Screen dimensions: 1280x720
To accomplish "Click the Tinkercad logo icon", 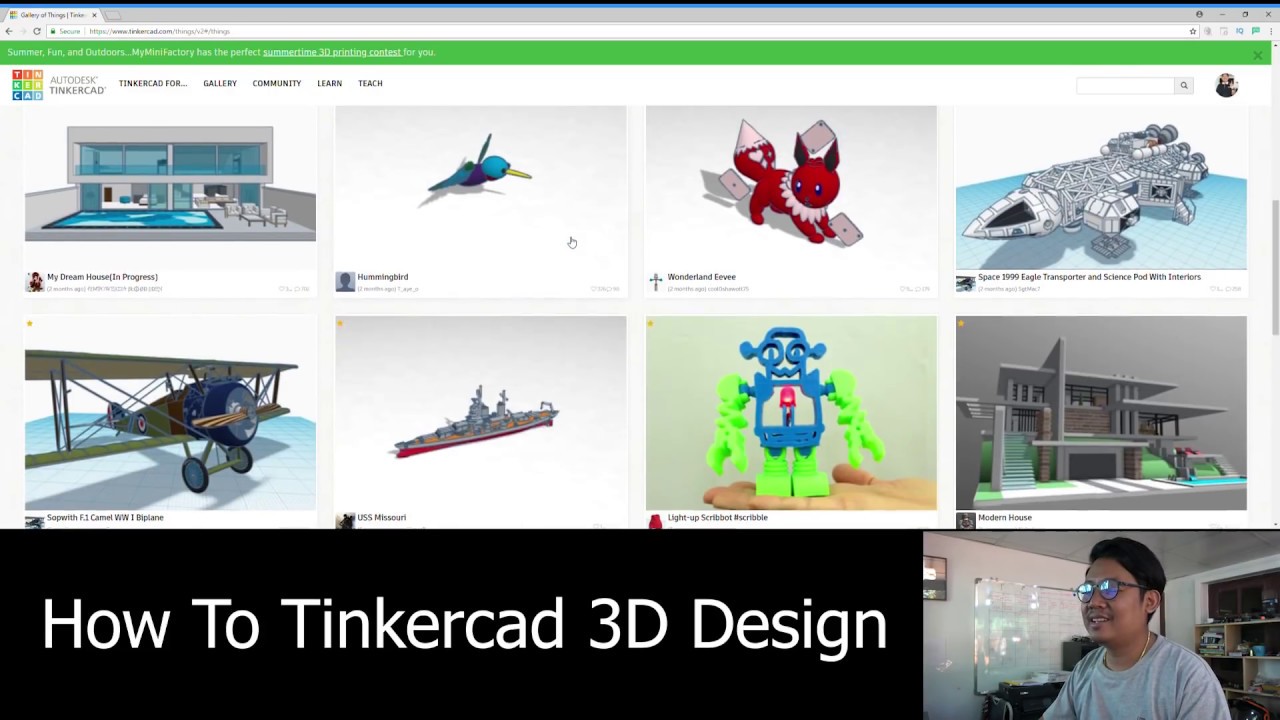I will [27, 85].
